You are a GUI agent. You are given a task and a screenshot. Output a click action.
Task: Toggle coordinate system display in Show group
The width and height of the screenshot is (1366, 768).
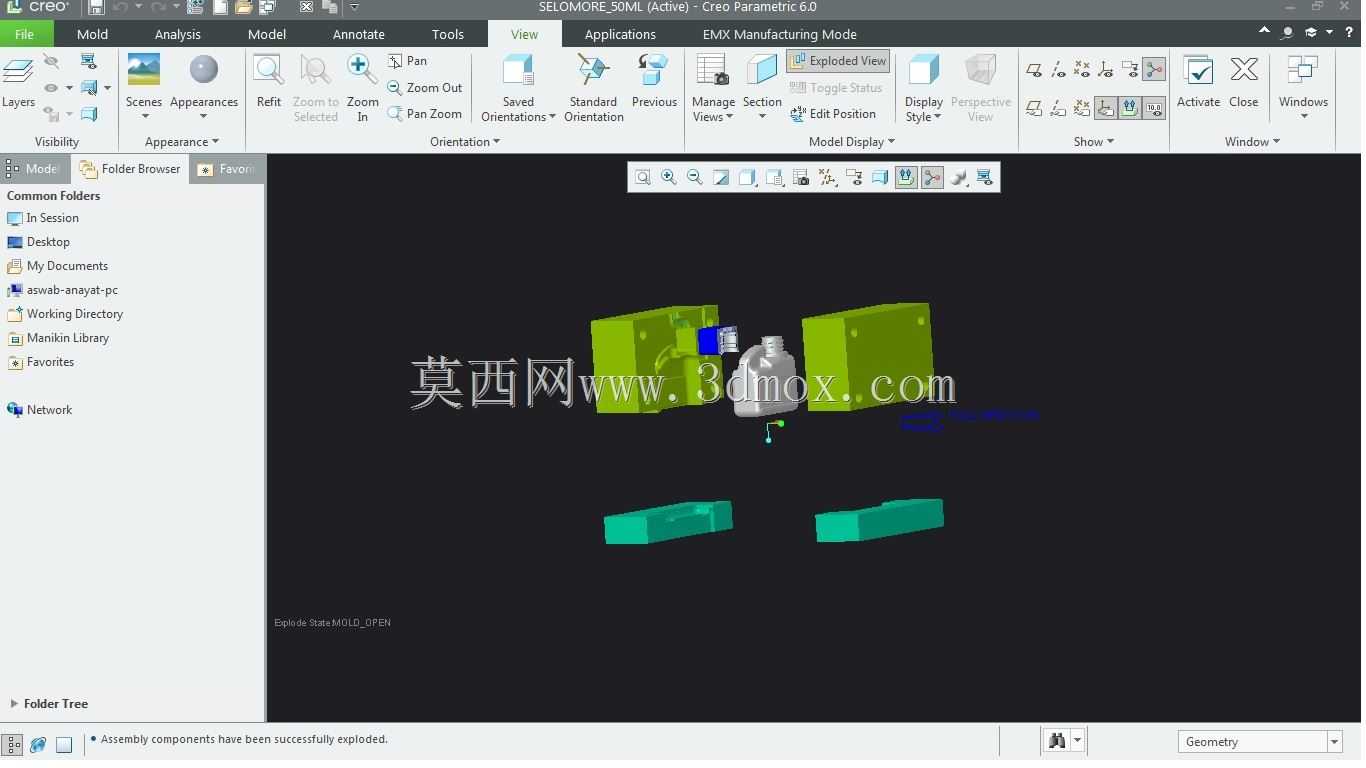click(1106, 70)
